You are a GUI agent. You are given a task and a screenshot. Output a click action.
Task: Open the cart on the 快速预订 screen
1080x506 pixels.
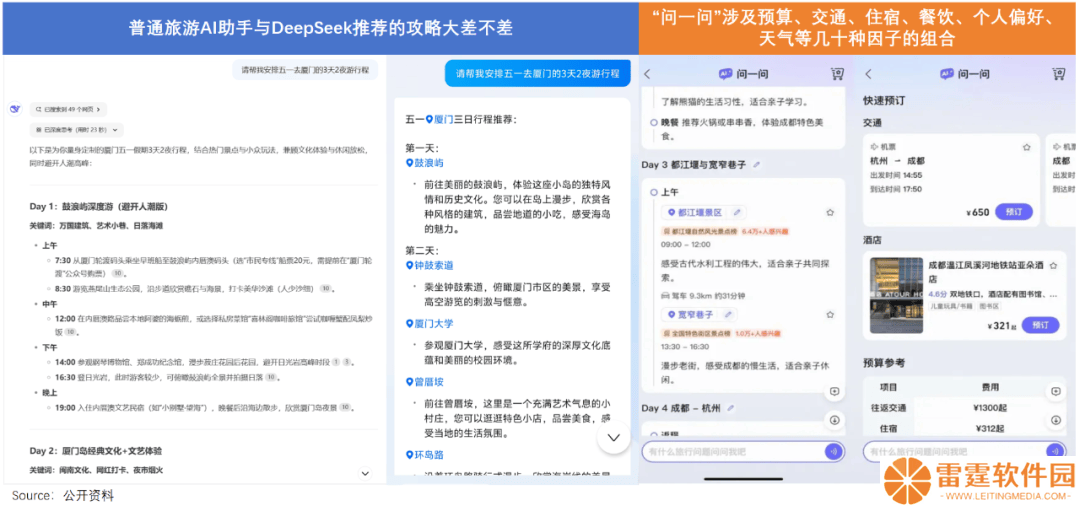[1059, 74]
